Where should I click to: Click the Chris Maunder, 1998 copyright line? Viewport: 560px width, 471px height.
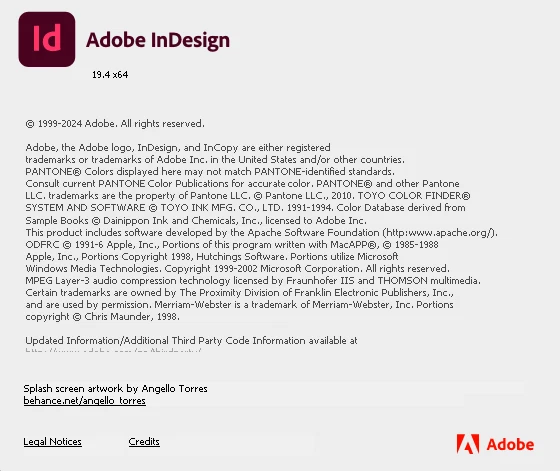[102, 317]
